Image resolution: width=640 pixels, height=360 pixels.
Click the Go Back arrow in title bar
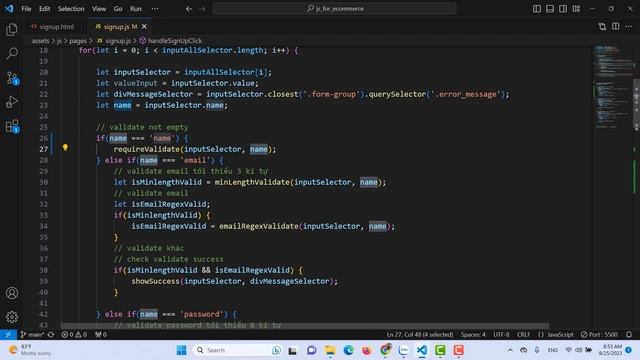point(189,9)
